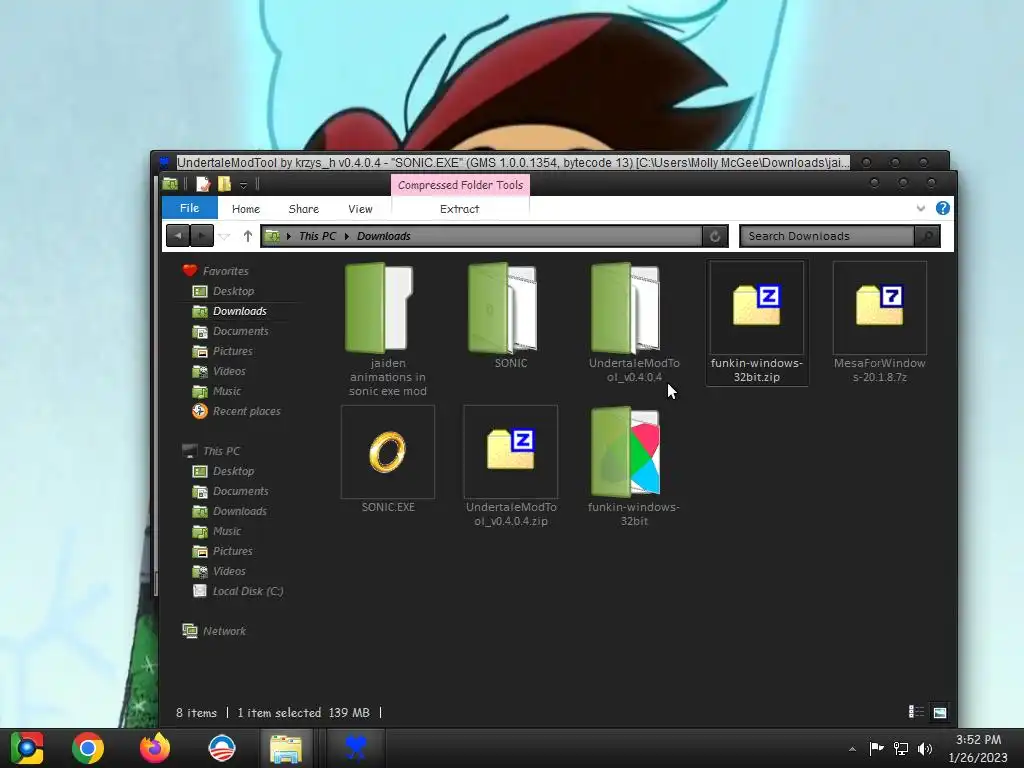
Task: Open the Obama logo app on taskbar
Action: pos(221,748)
